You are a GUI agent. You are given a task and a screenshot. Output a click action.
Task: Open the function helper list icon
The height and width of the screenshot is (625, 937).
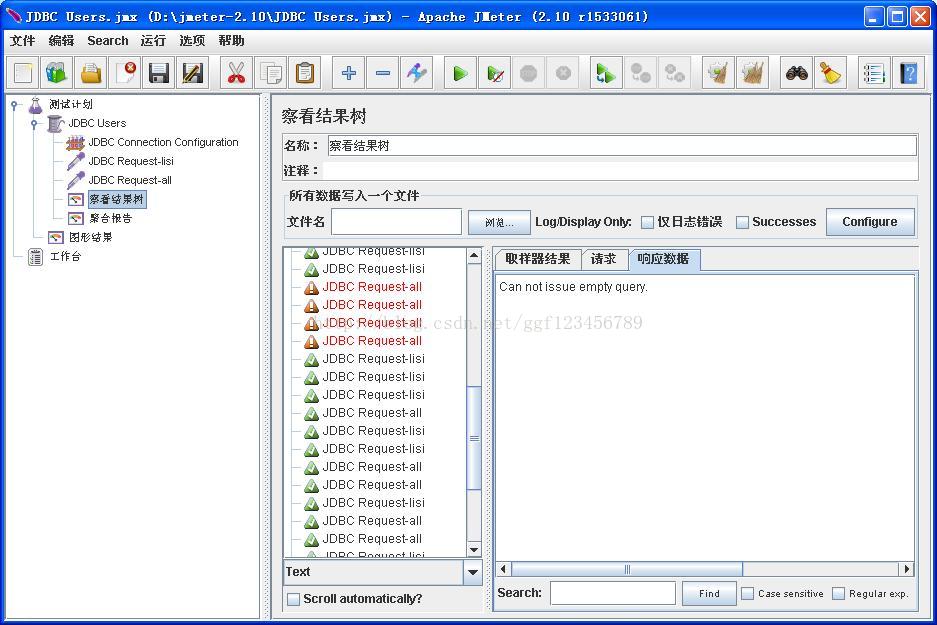874,73
